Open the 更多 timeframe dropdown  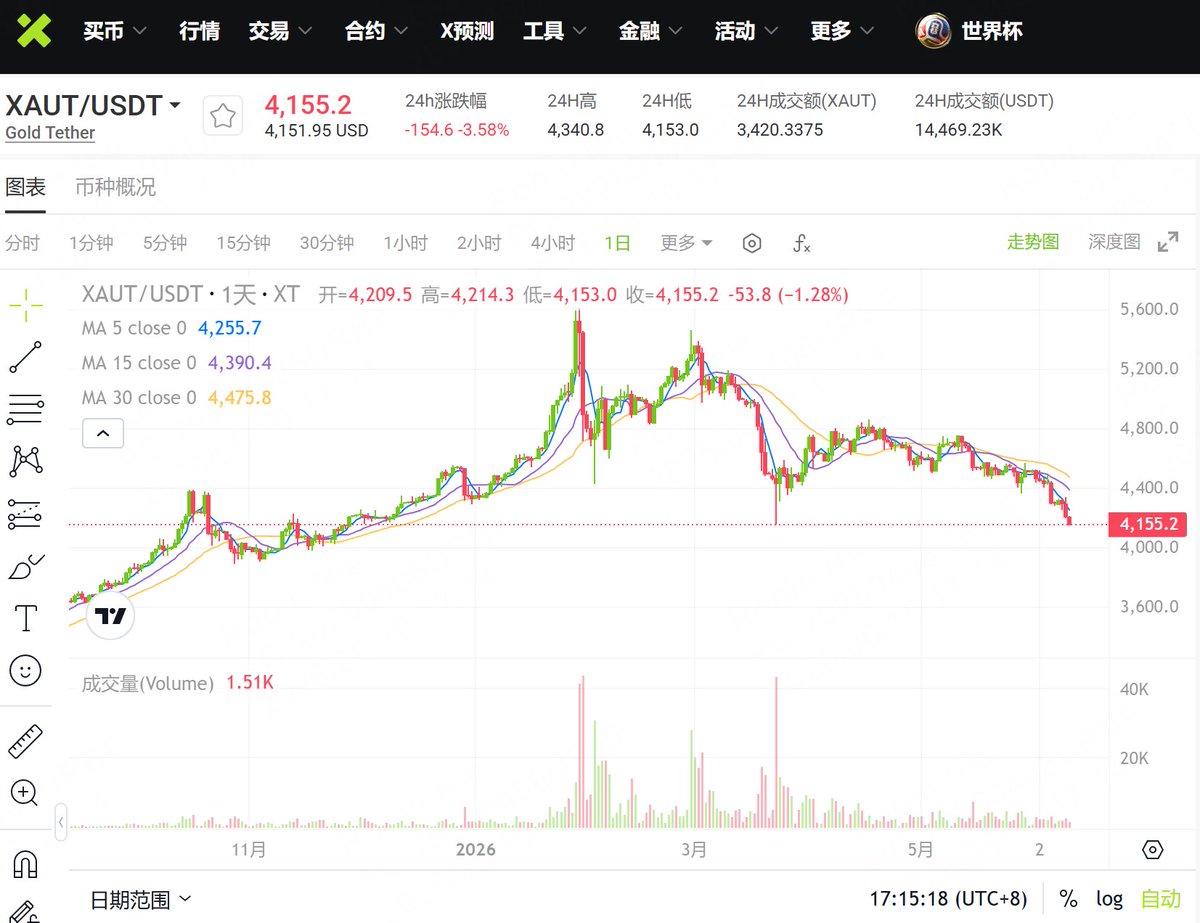click(x=686, y=243)
